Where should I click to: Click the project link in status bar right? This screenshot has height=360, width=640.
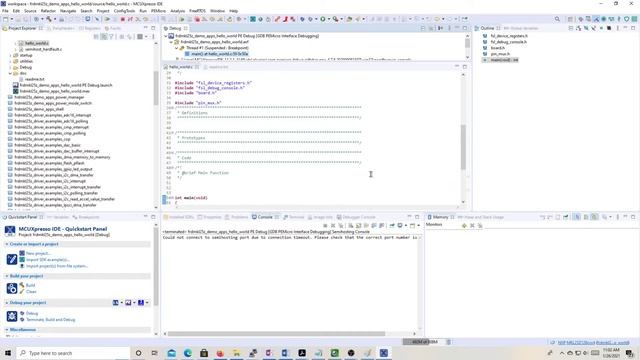click(593, 342)
